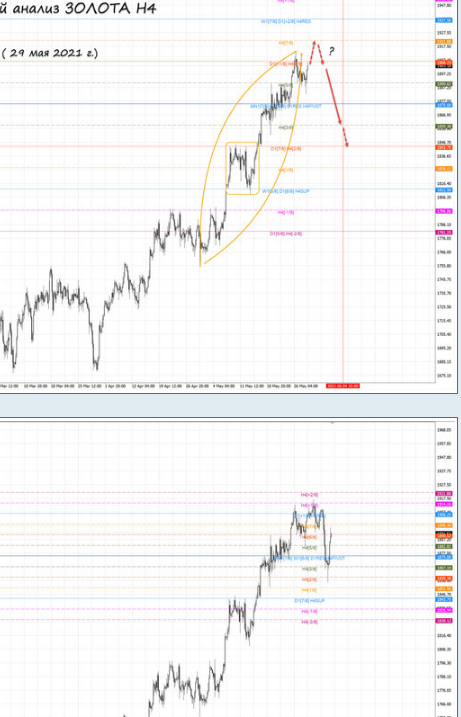This screenshot has height=717, width=461.
Task: Select the H4[+2/8] label on bottom chart
Action: (309, 495)
